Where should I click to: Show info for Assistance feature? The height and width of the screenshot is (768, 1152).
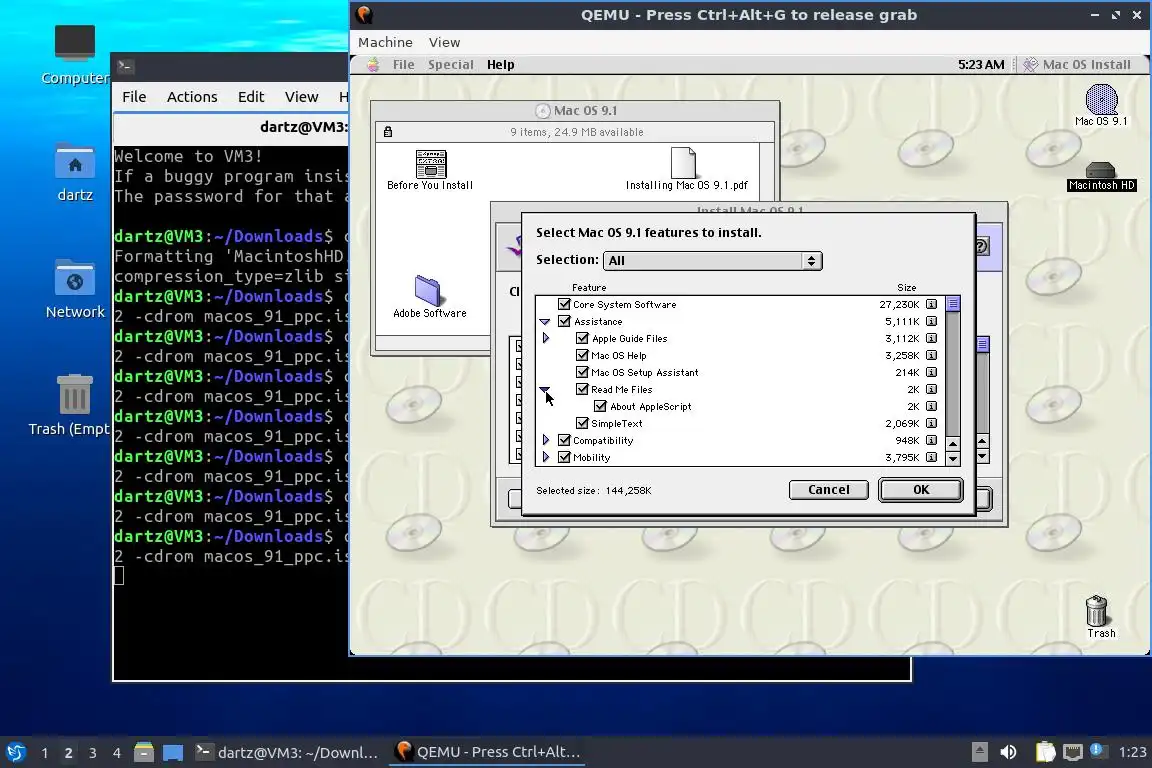[x=931, y=321]
